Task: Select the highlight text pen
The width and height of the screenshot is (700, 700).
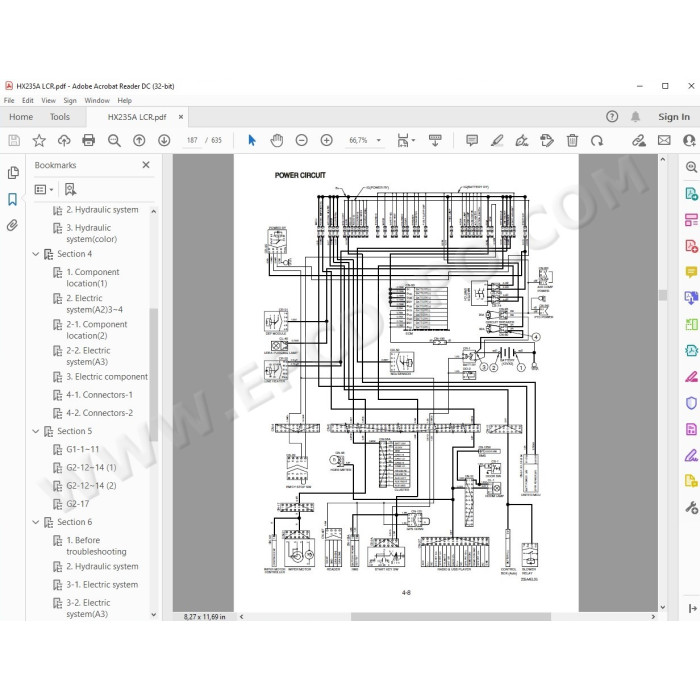Action: click(497, 141)
